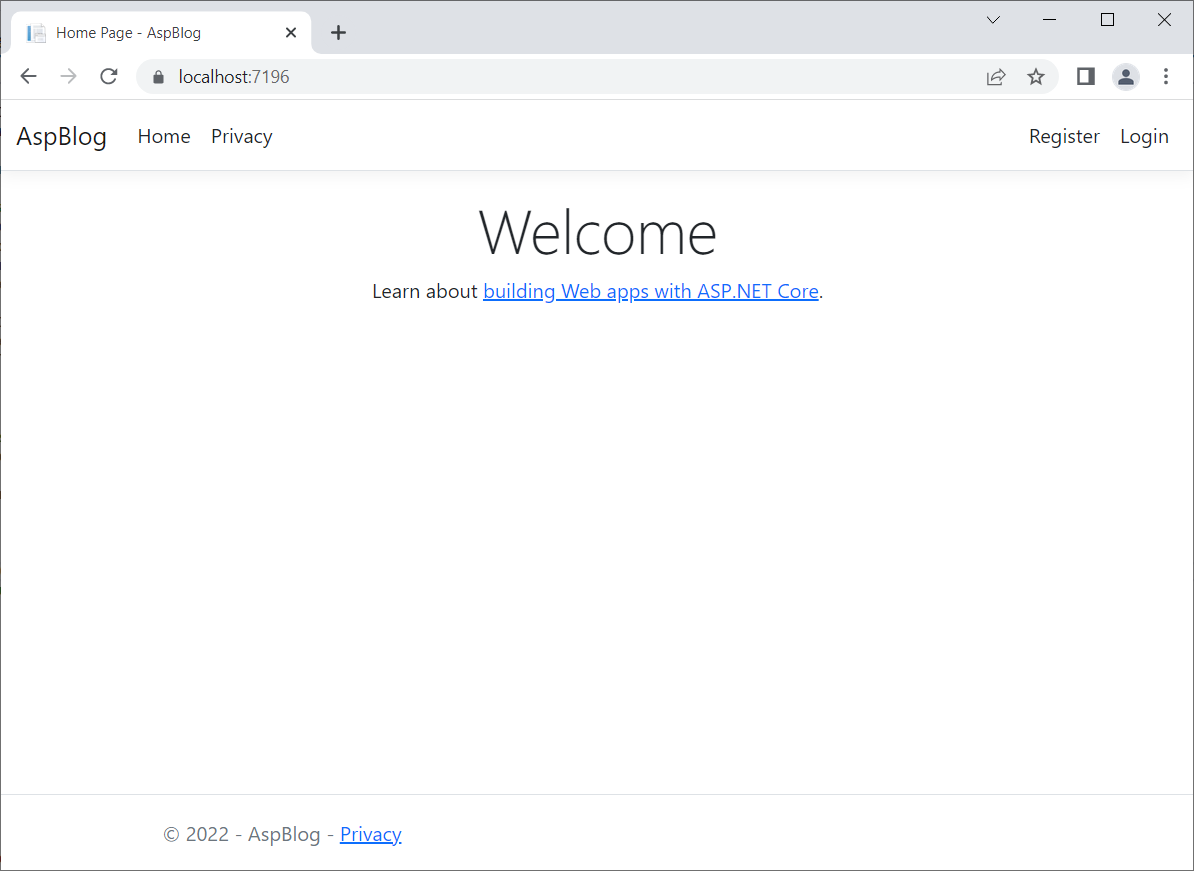Screen dimensions: 1194x871
Task: Select the Privacy menu item in navbar
Action: tap(241, 136)
